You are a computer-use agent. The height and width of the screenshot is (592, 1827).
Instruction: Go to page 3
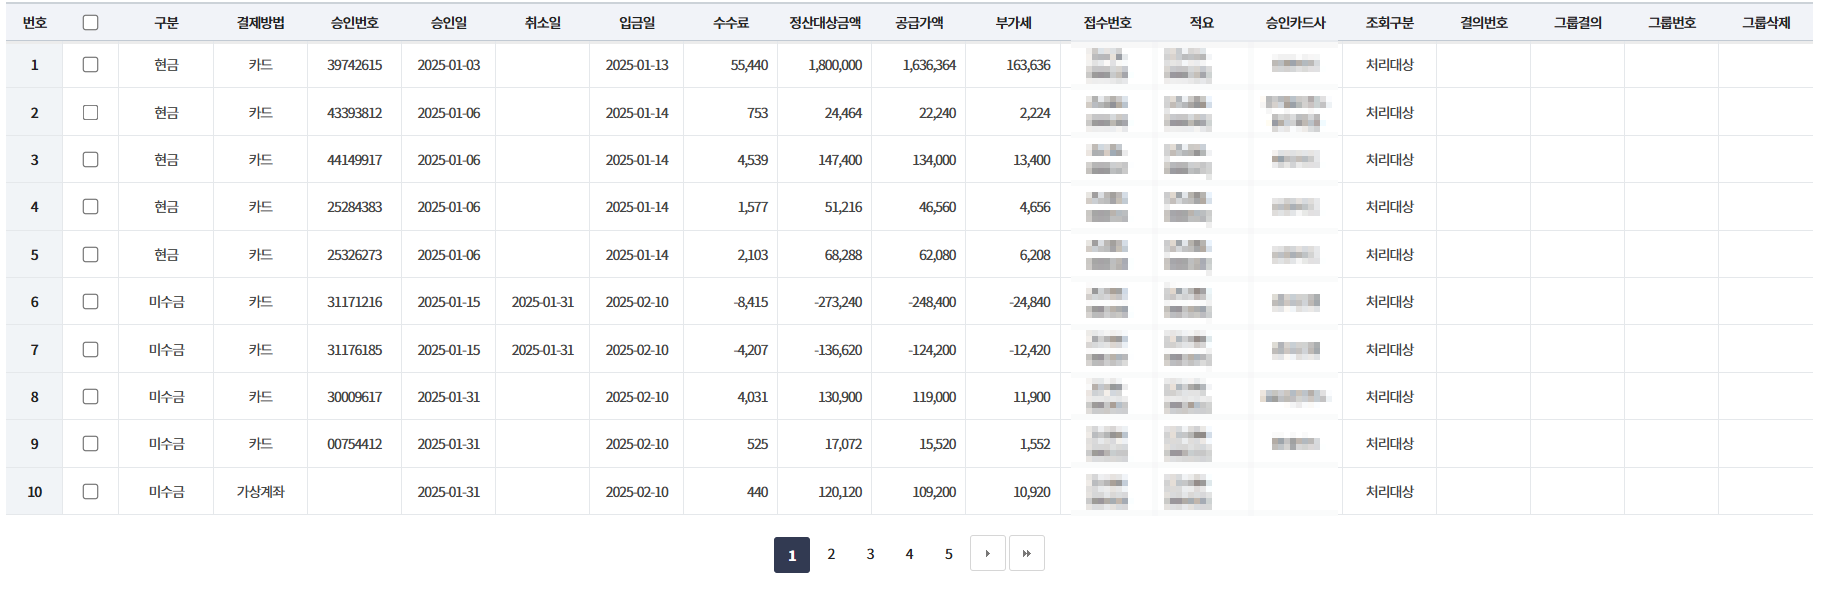[870, 554]
